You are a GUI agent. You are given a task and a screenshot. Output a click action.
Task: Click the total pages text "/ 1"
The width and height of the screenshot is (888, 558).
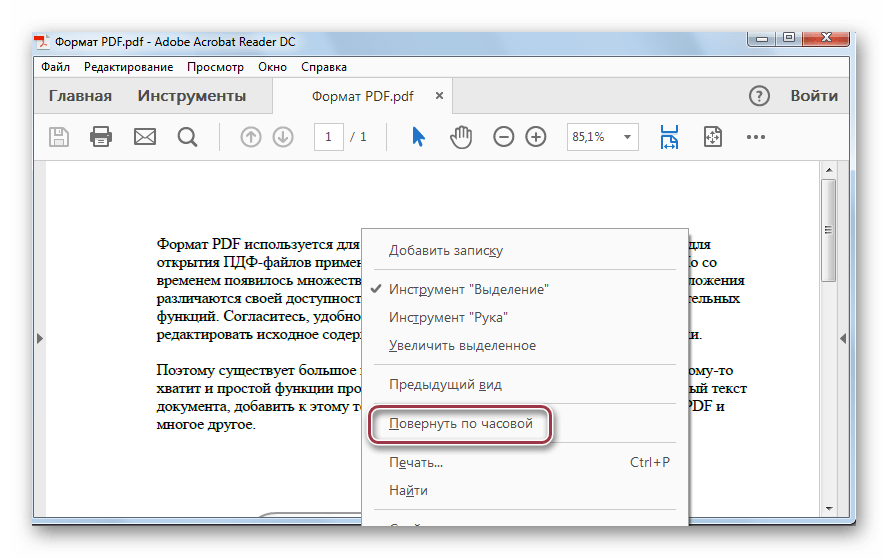click(x=358, y=137)
